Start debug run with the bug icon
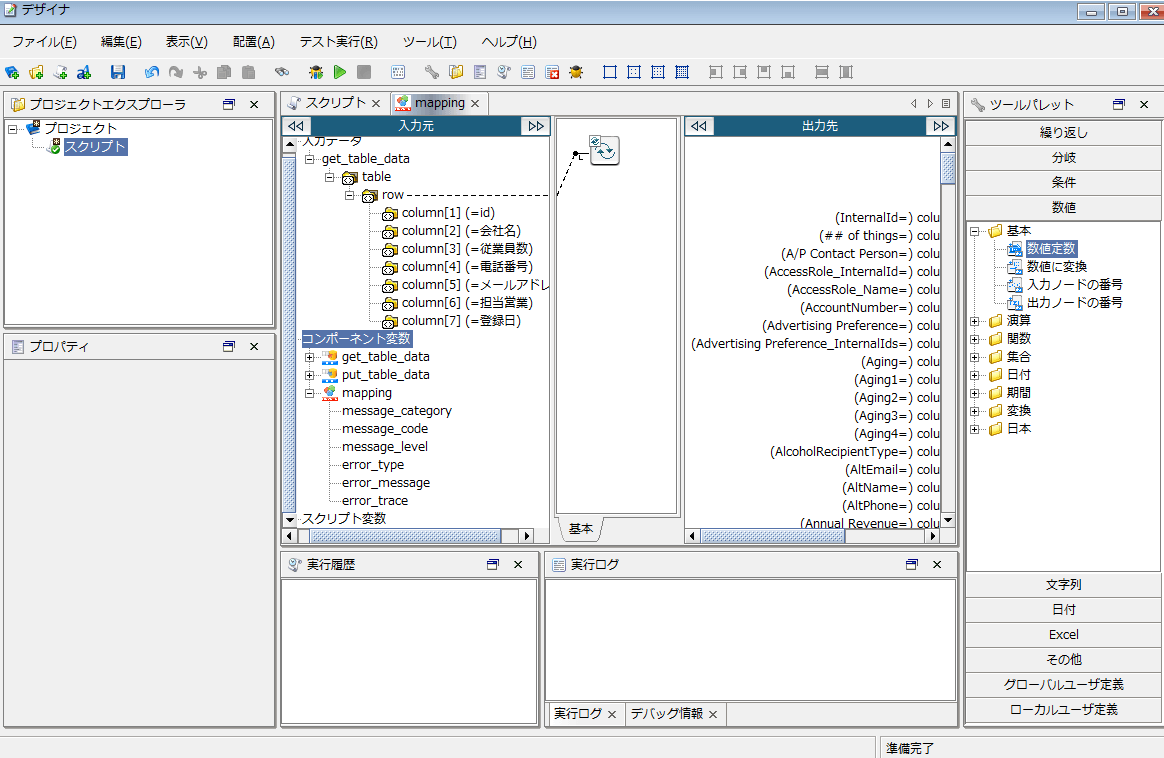Image resolution: width=1164 pixels, height=758 pixels. [316, 72]
